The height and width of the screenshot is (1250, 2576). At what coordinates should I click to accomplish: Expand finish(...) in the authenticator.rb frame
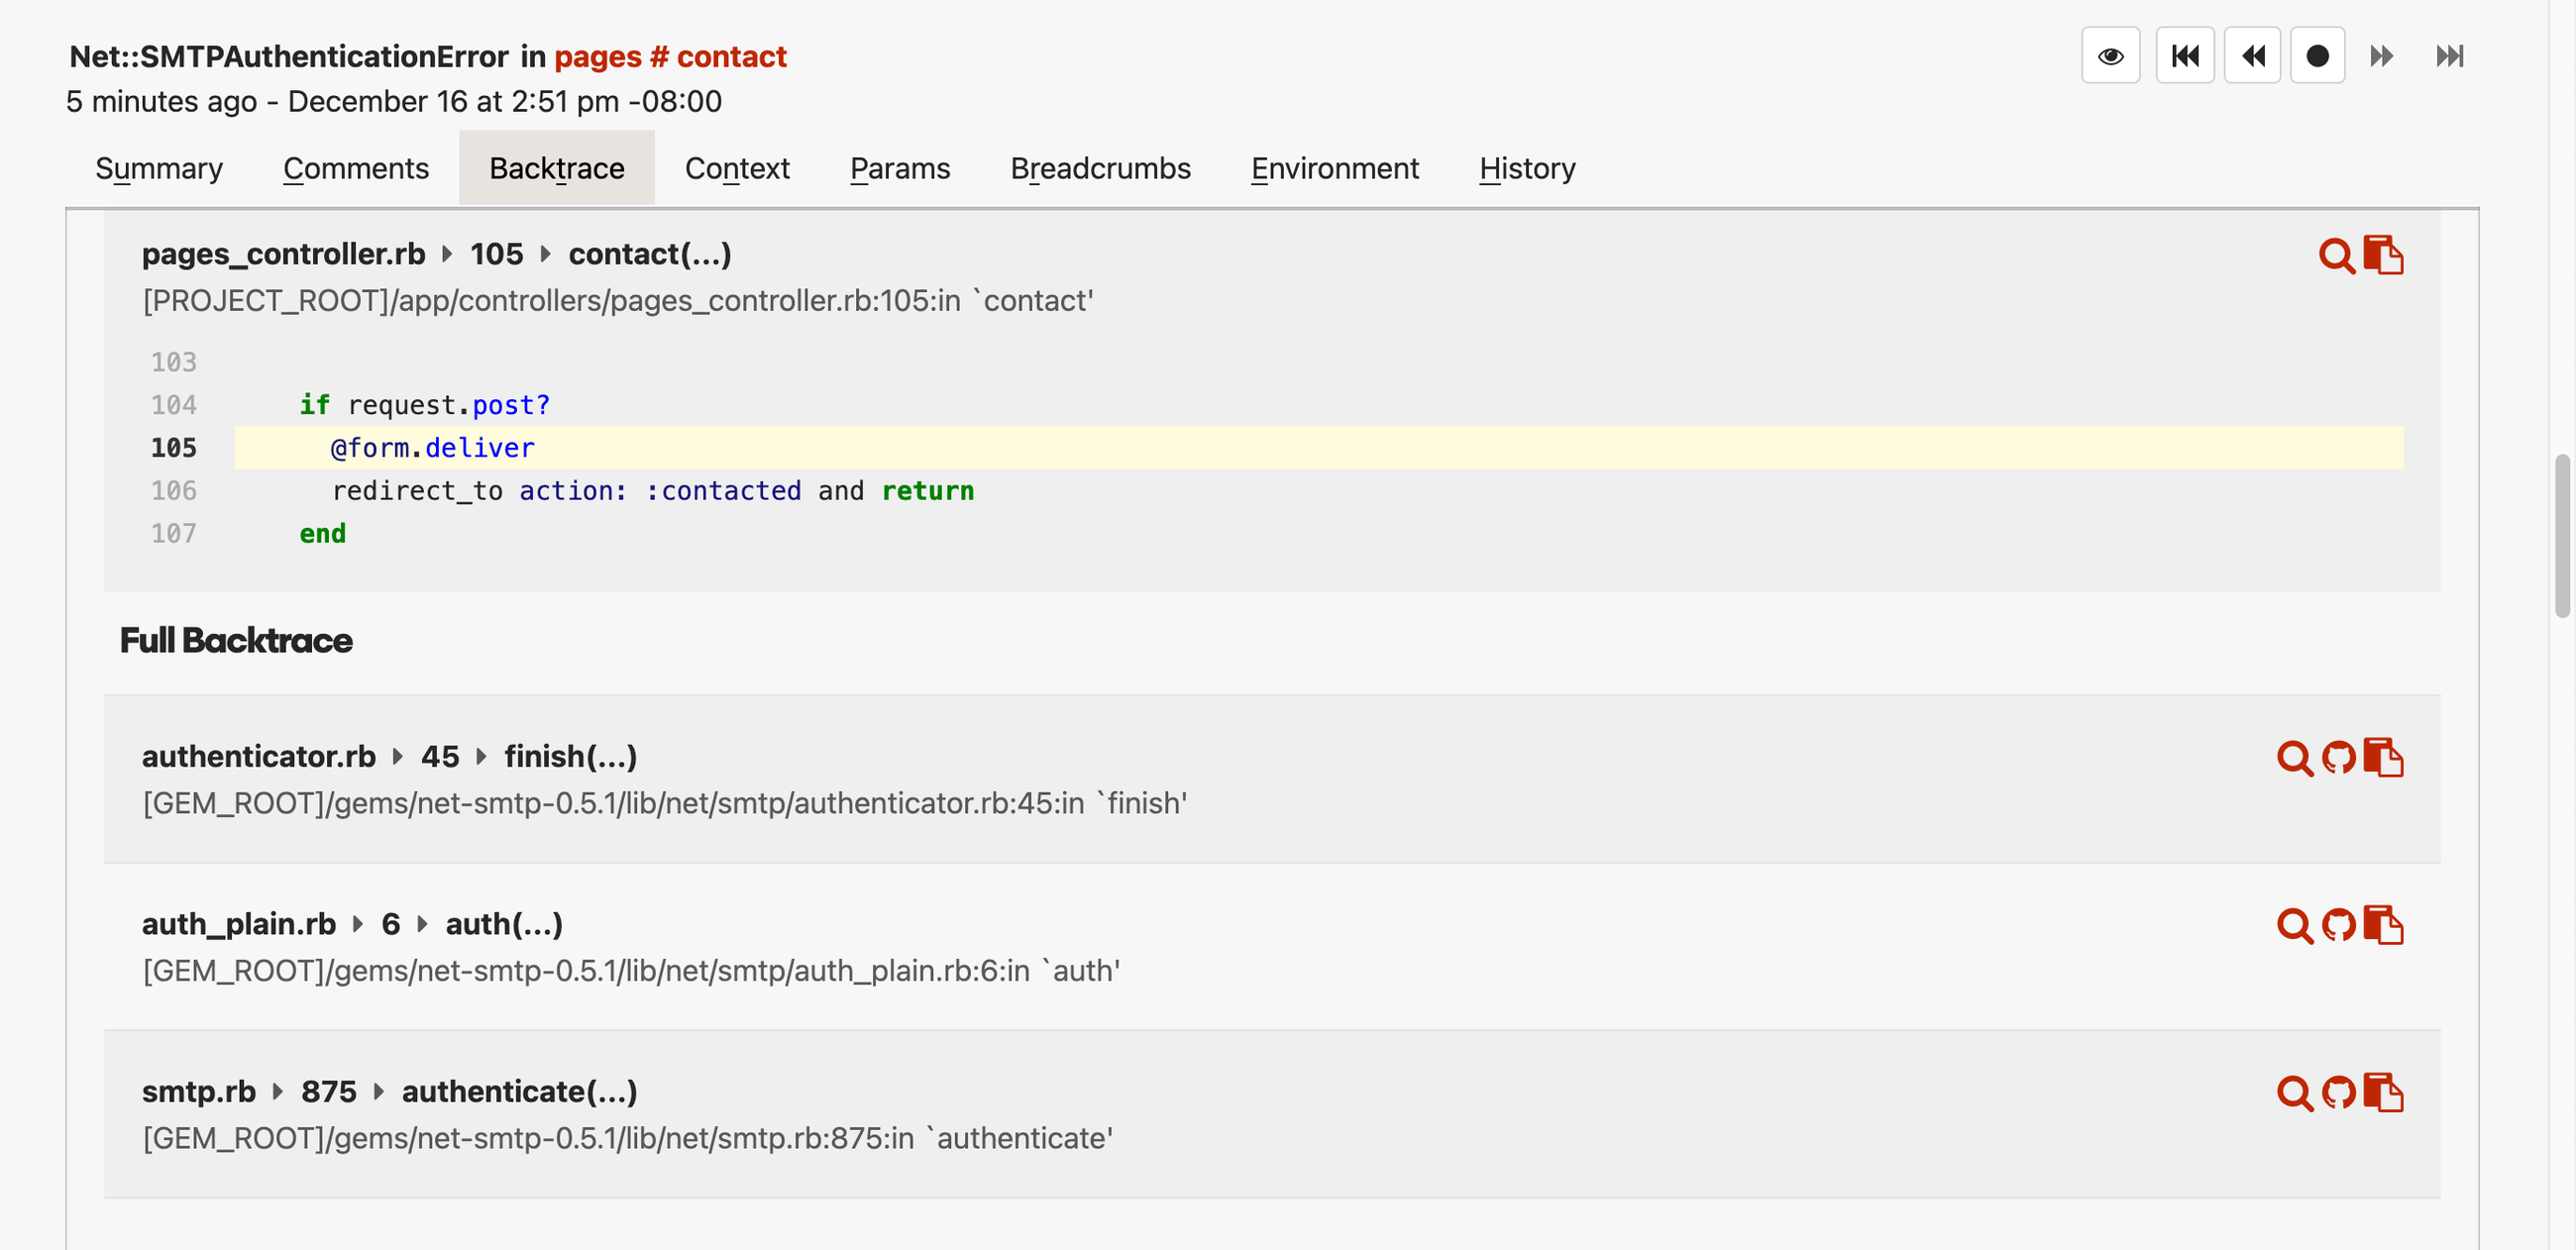570,756
